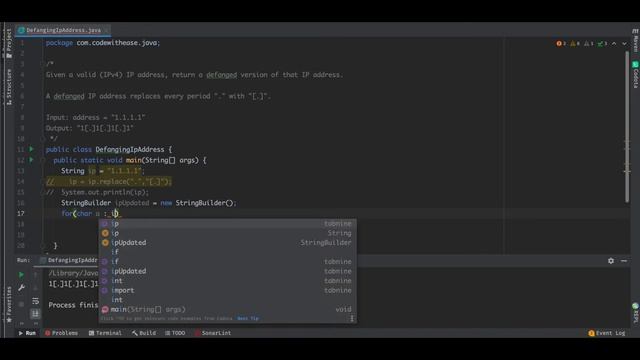Viewport: 640px width, 360px height.
Task: Go to previous highlighted error arrow
Action: point(614,44)
